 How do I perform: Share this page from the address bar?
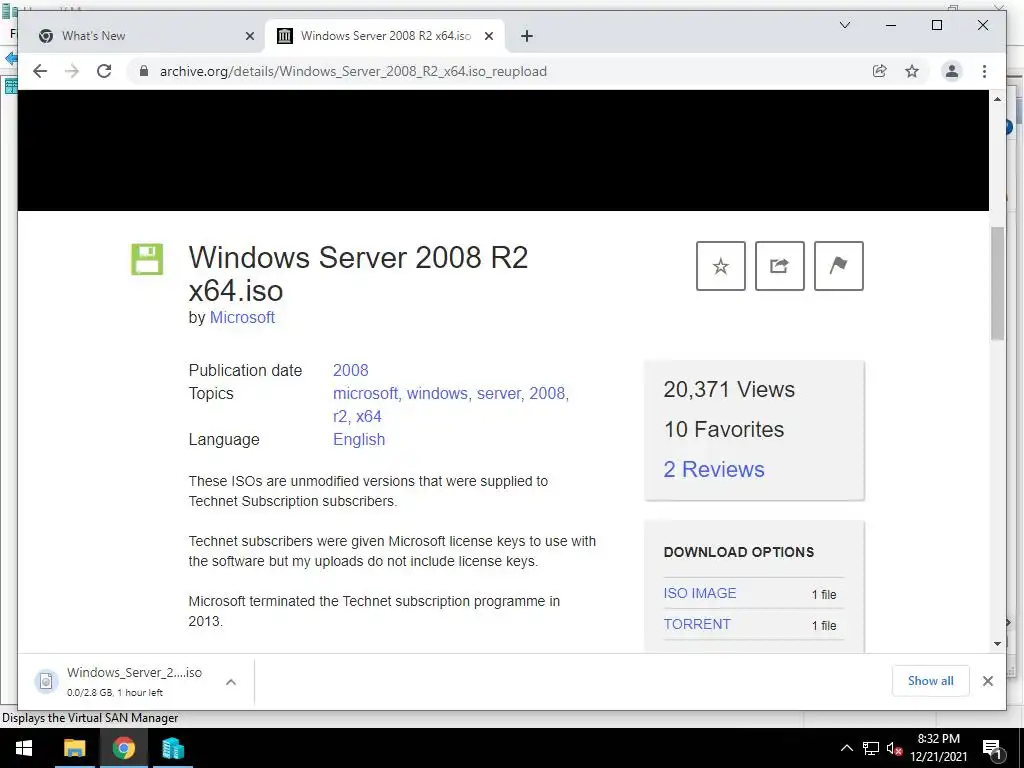click(880, 71)
